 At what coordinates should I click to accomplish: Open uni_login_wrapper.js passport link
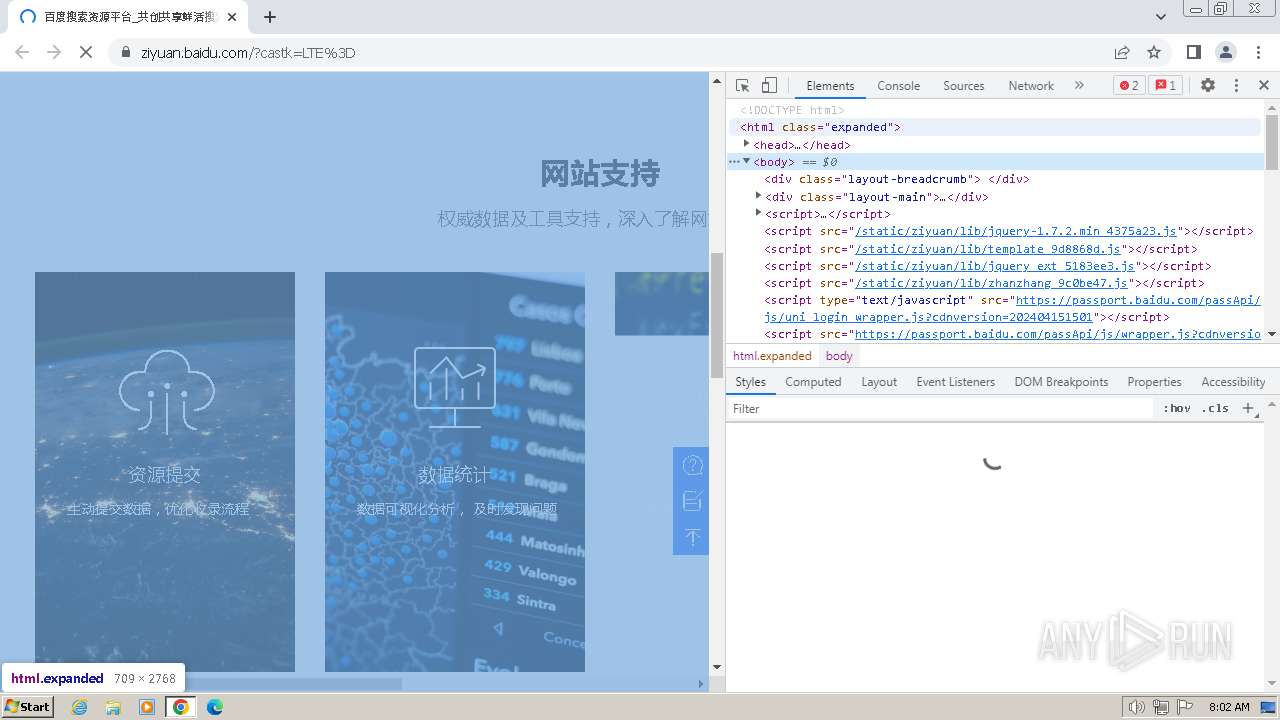click(1010, 309)
